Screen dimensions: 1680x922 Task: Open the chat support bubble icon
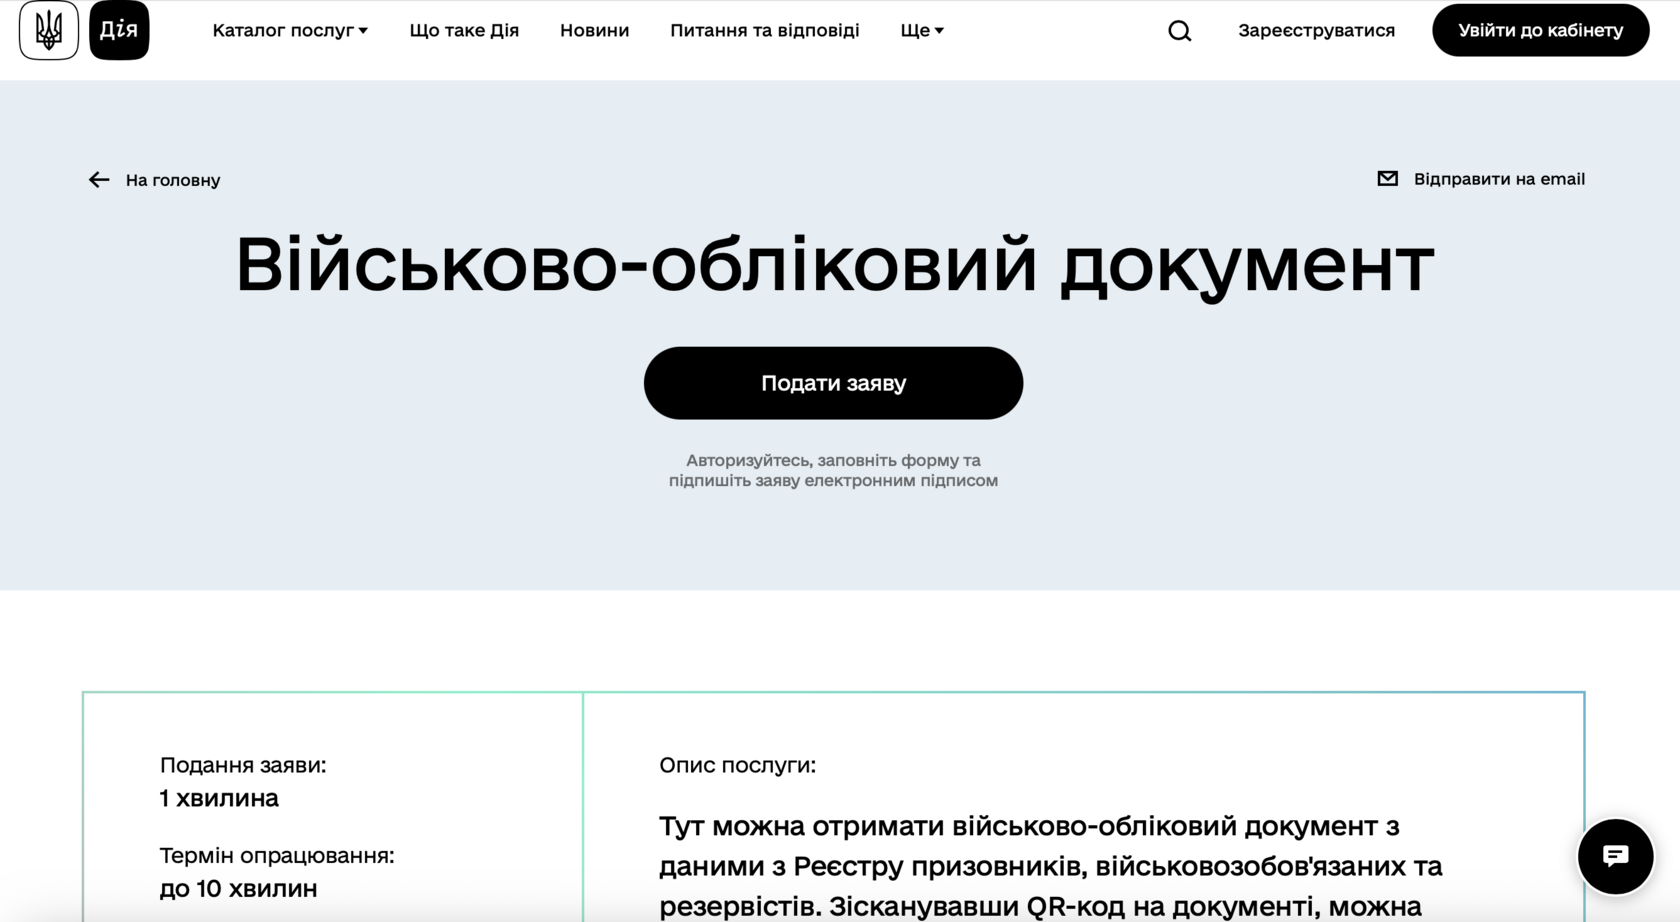1615,856
